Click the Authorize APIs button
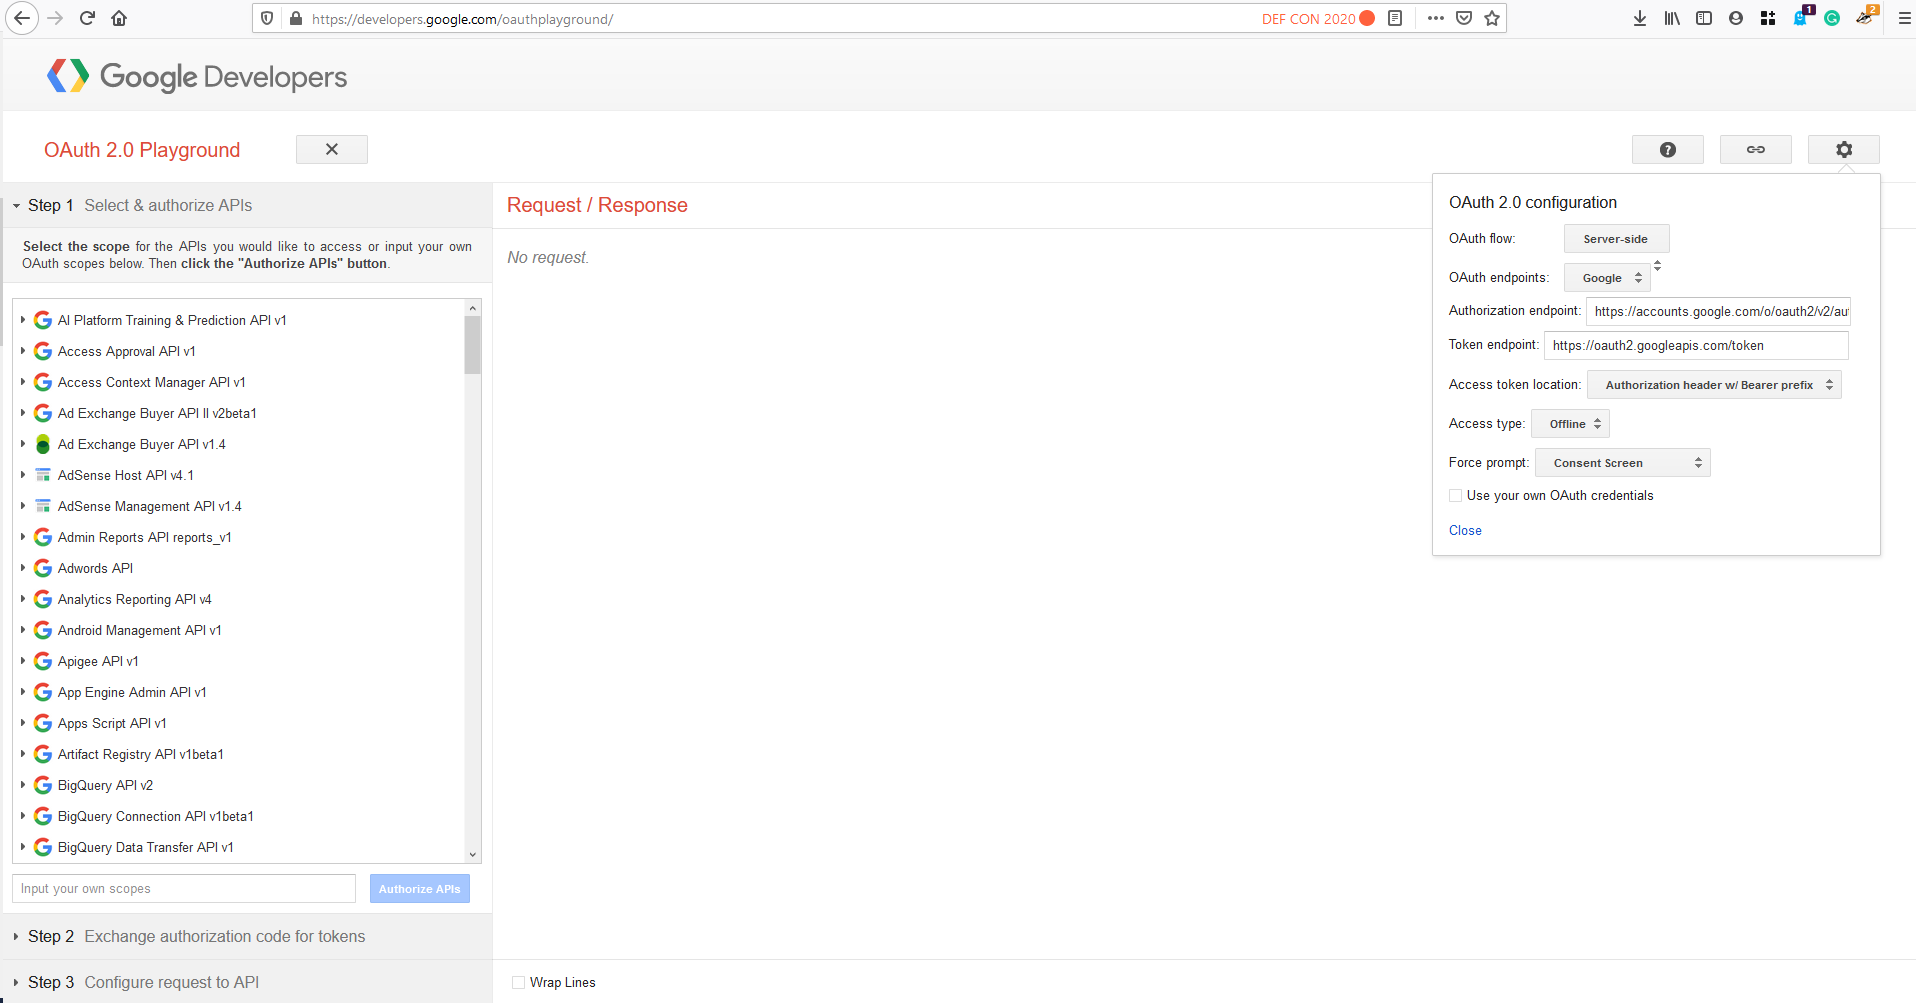1916x1003 pixels. [x=420, y=889]
